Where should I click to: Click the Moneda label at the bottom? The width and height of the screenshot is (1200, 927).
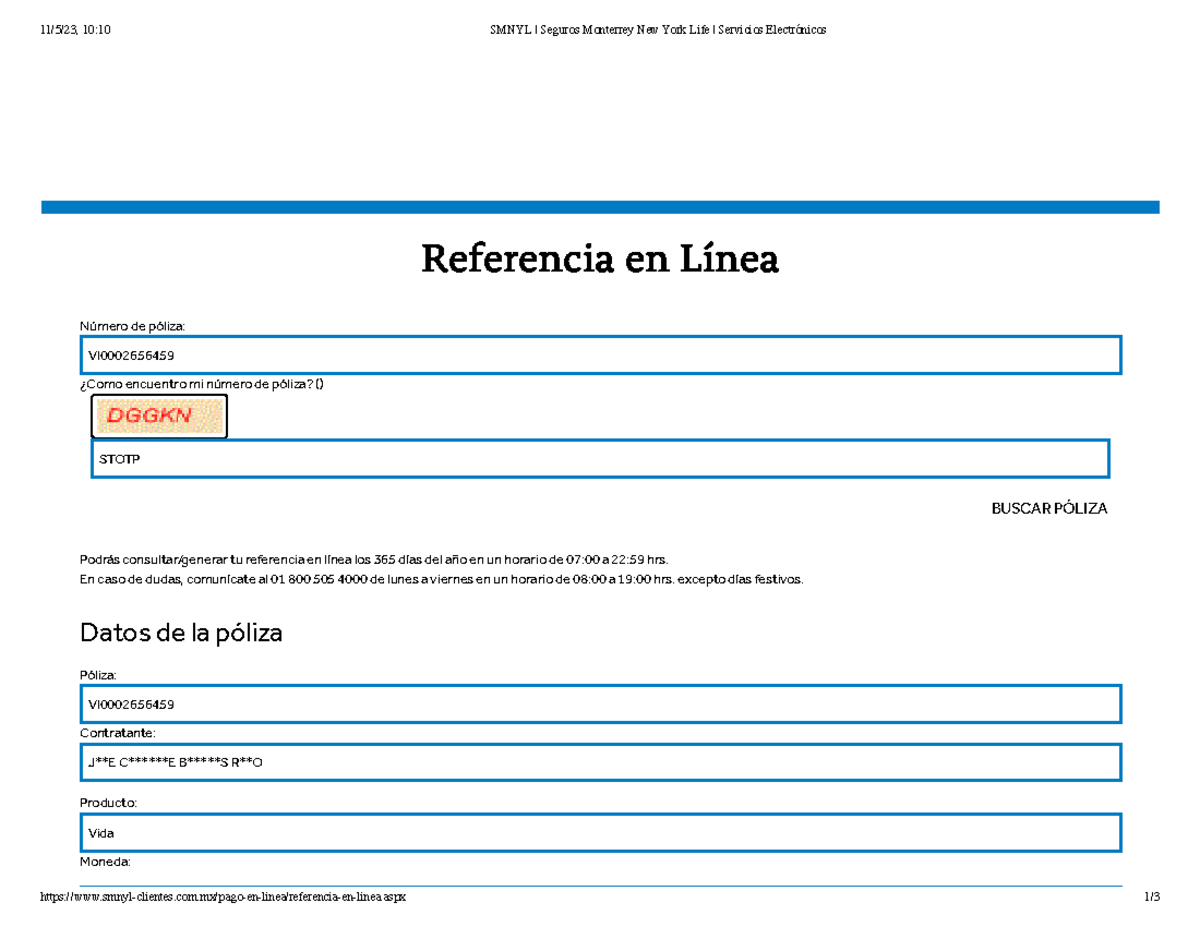pyautogui.click(x=104, y=861)
